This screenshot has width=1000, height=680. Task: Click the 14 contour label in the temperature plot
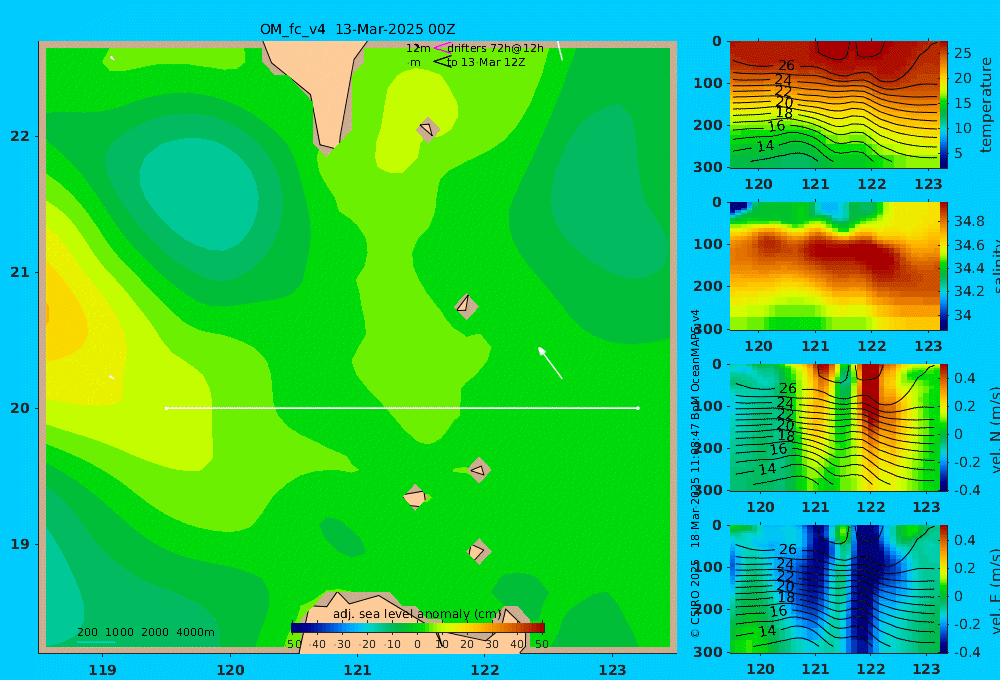pos(765,146)
